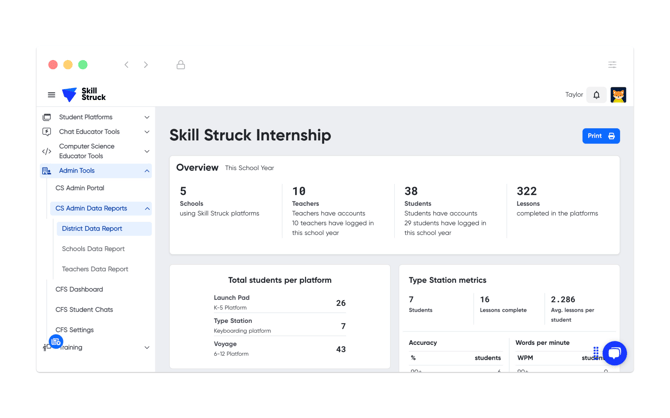Viewport: 670px width, 418px height.
Task: Expand Computer Science Educator Tools
Action: click(147, 151)
